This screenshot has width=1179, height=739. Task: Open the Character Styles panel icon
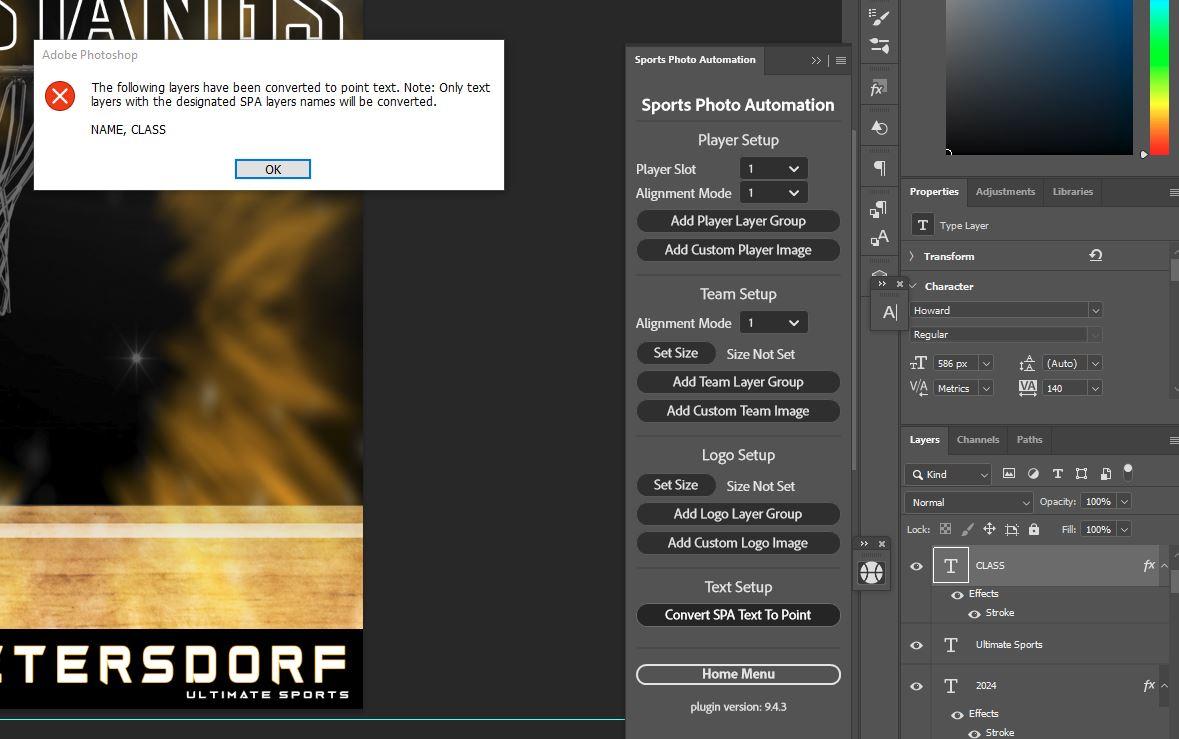tap(878, 238)
